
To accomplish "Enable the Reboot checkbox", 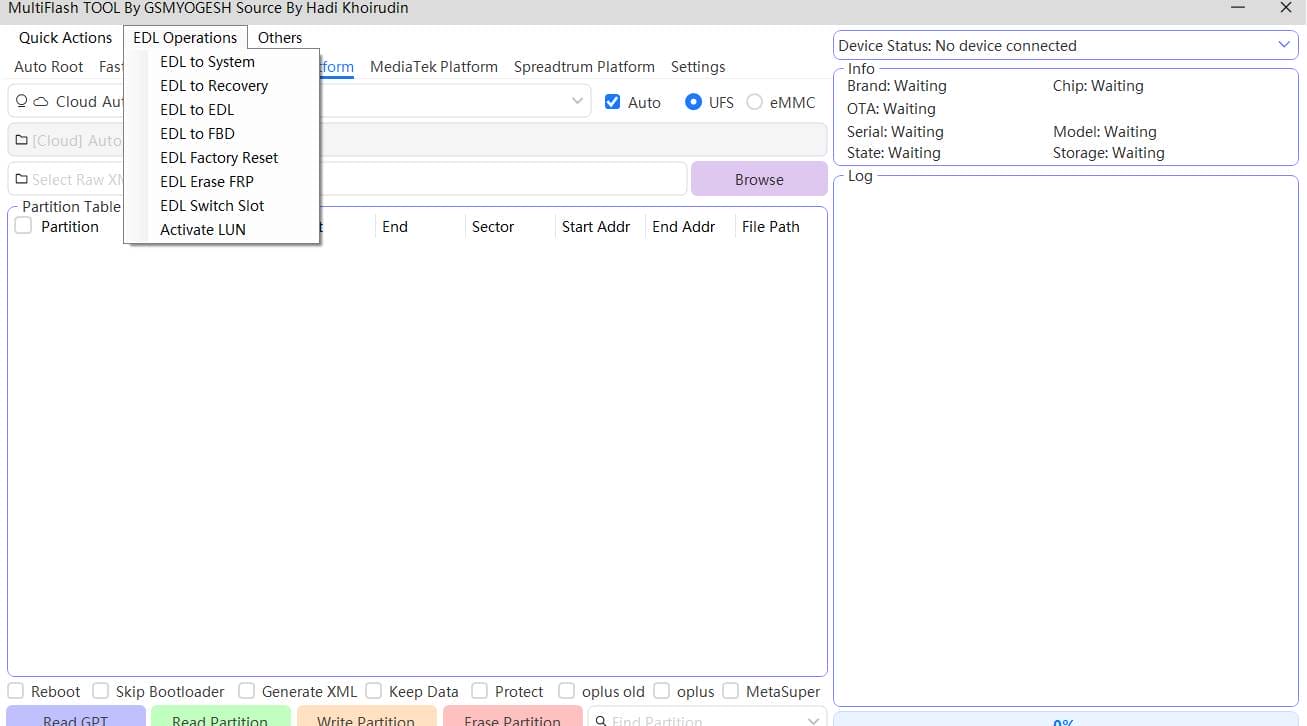I will click(15, 690).
